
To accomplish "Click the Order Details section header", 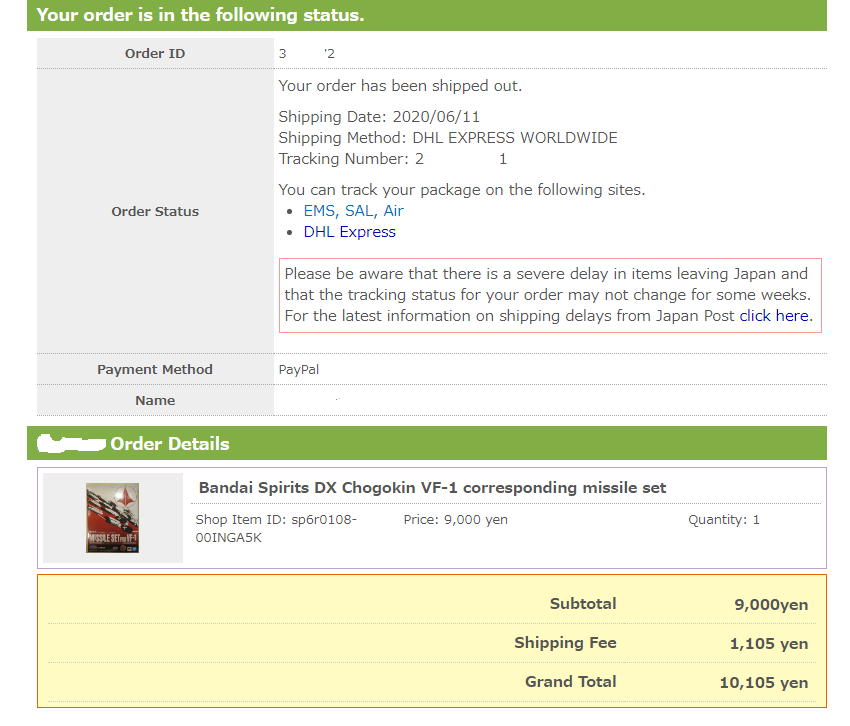I will click(427, 443).
